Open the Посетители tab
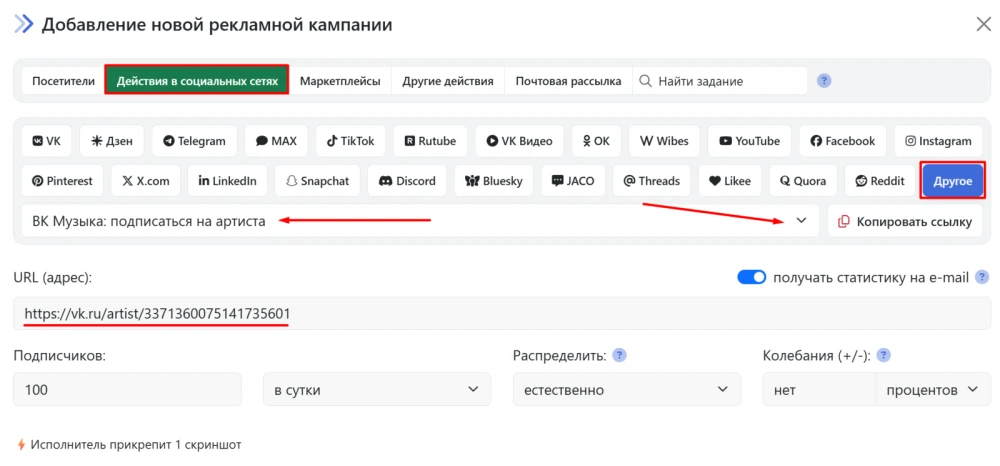Screen dimensions: 1000x466 63,81
